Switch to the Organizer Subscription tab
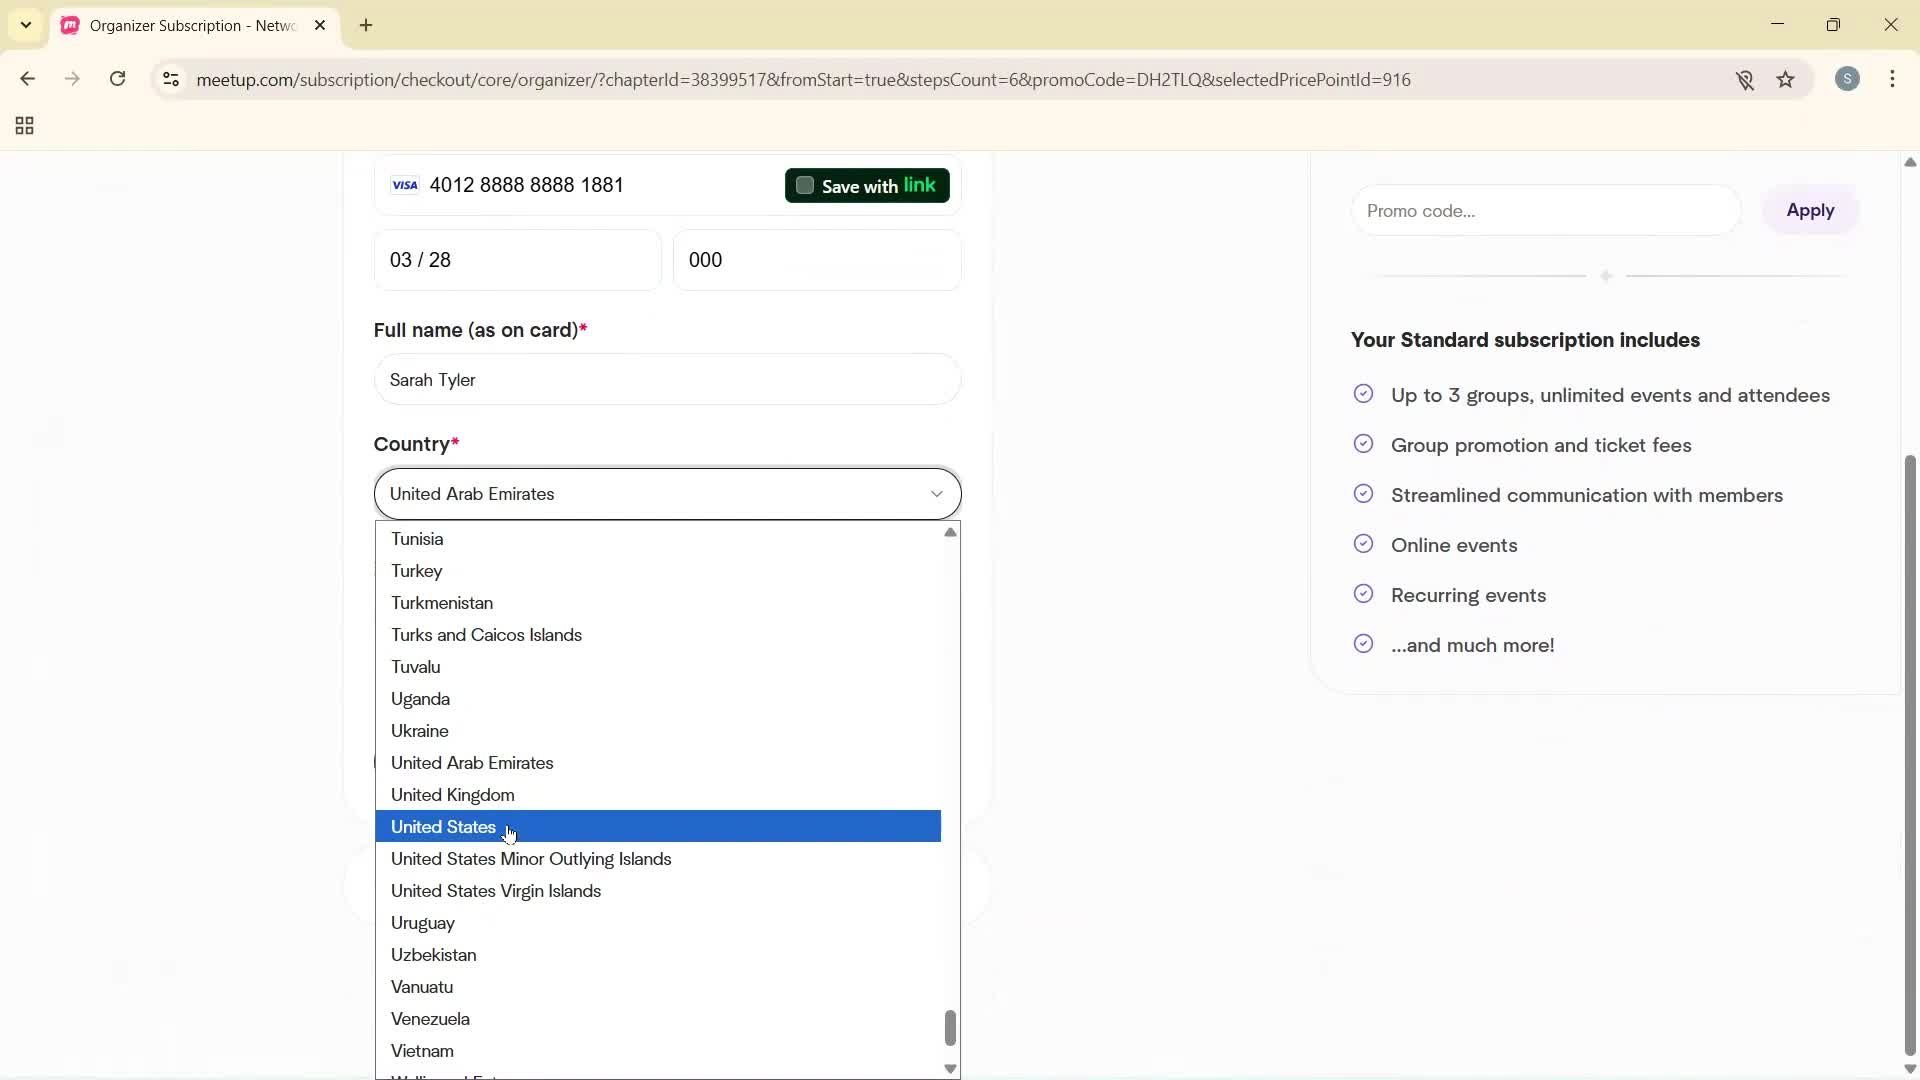The height and width of the screenshot is (1080, 1920). click(x=180, y=25)
